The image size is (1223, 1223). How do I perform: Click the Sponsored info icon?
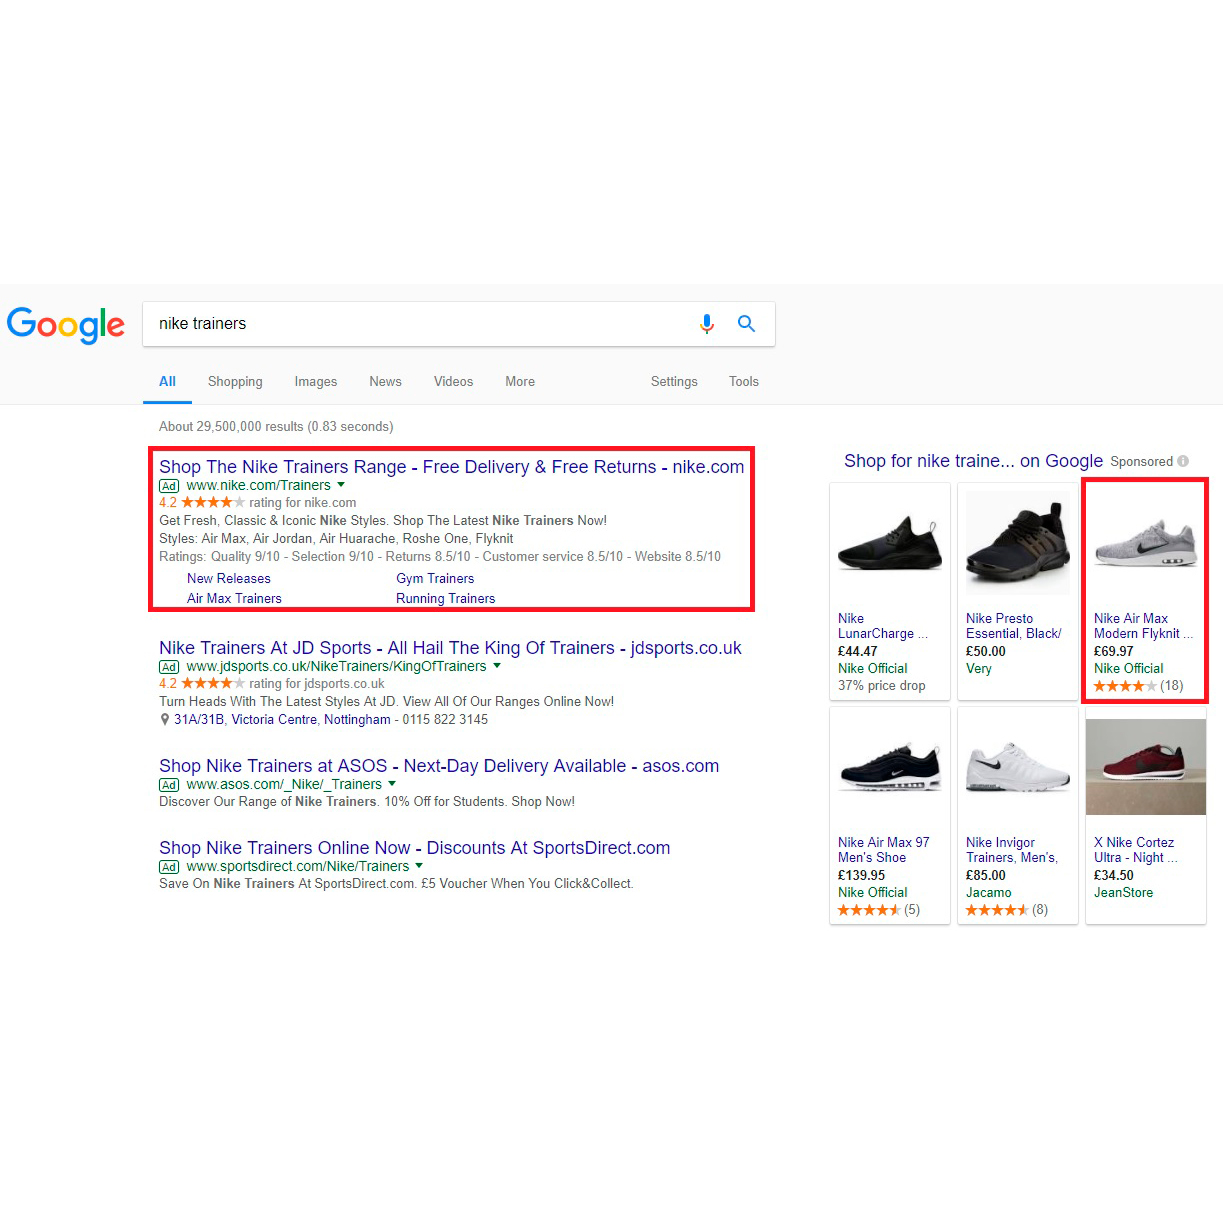coord(1183,461)
